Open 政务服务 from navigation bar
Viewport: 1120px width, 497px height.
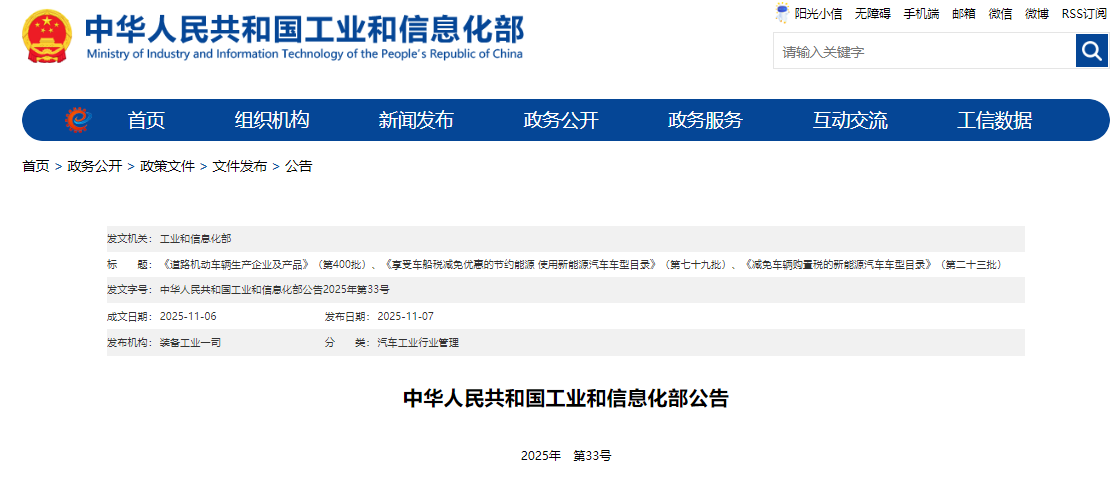(705, 121)
